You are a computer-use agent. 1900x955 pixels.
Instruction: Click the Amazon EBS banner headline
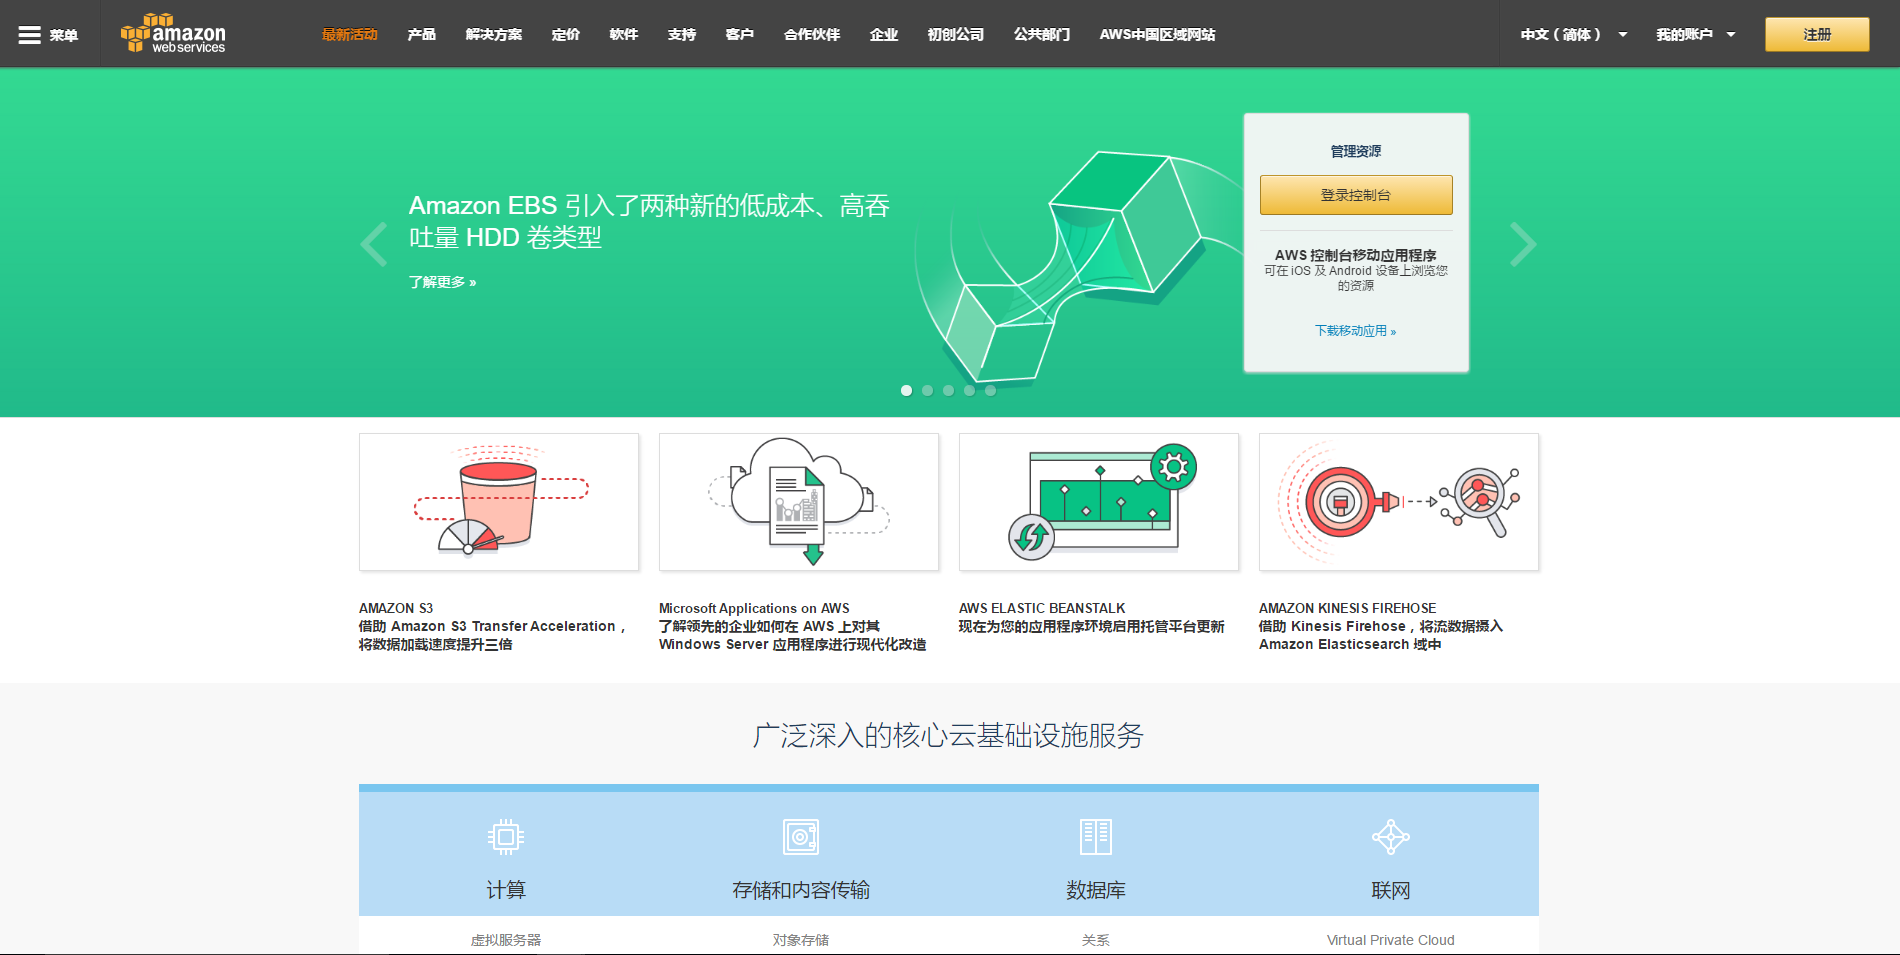point(649,221)
